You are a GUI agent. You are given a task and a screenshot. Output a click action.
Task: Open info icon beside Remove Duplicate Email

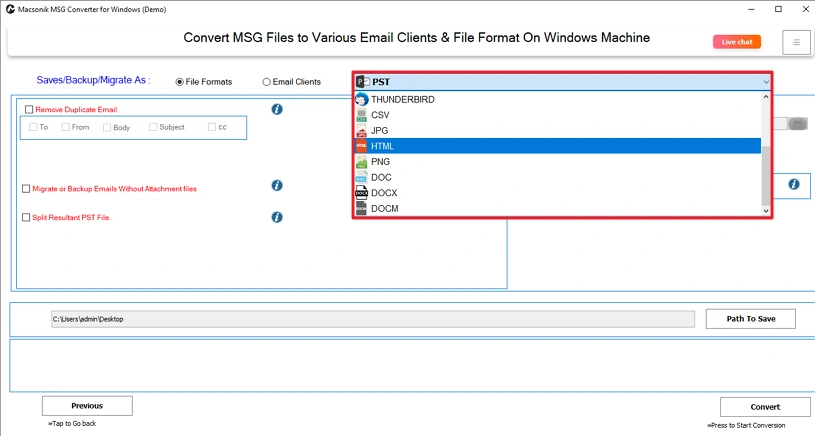[x=277, y=109]
